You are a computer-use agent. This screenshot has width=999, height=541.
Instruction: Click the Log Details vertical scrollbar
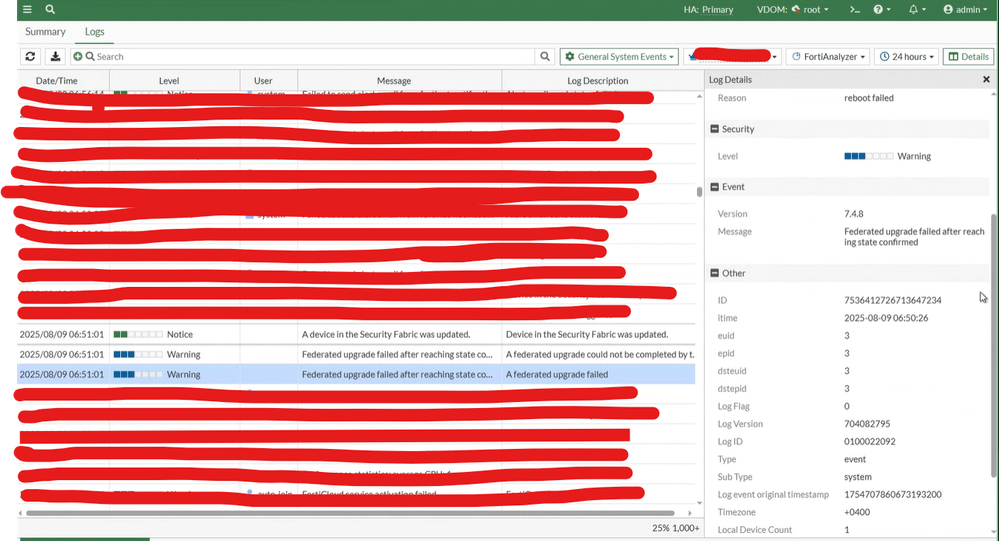click(993, 345)
